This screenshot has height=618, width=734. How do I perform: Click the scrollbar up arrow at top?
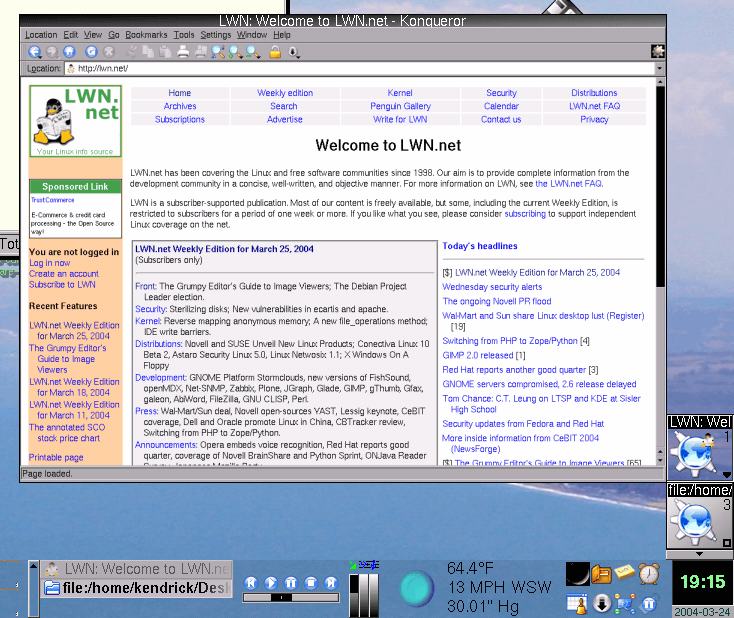[660, 82]
